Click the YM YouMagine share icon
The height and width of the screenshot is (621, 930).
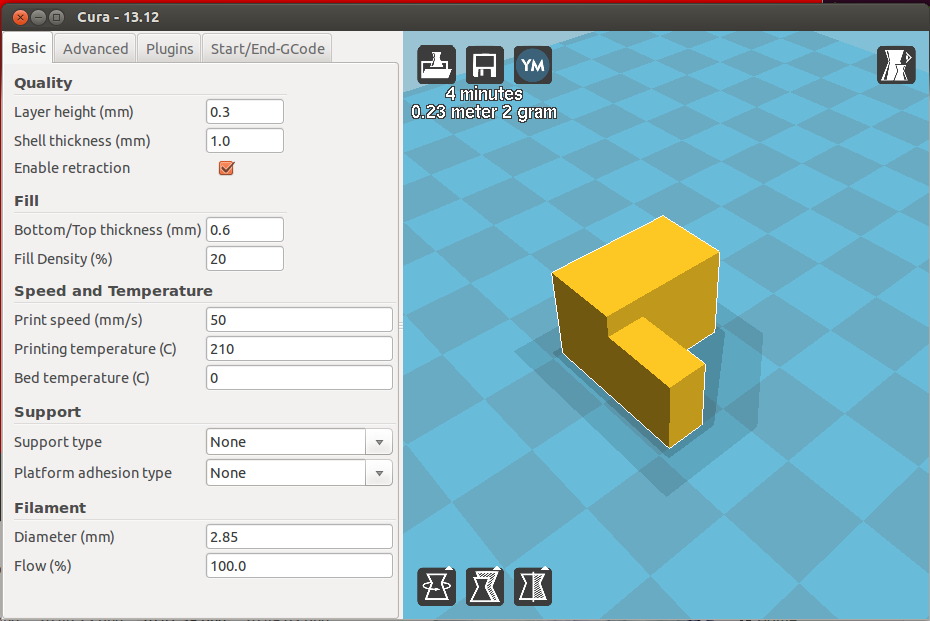(533, 66)
